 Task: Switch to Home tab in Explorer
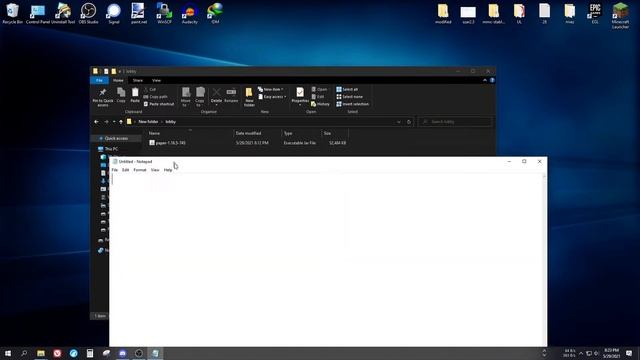pyautogui.click(x=118, y=80)
